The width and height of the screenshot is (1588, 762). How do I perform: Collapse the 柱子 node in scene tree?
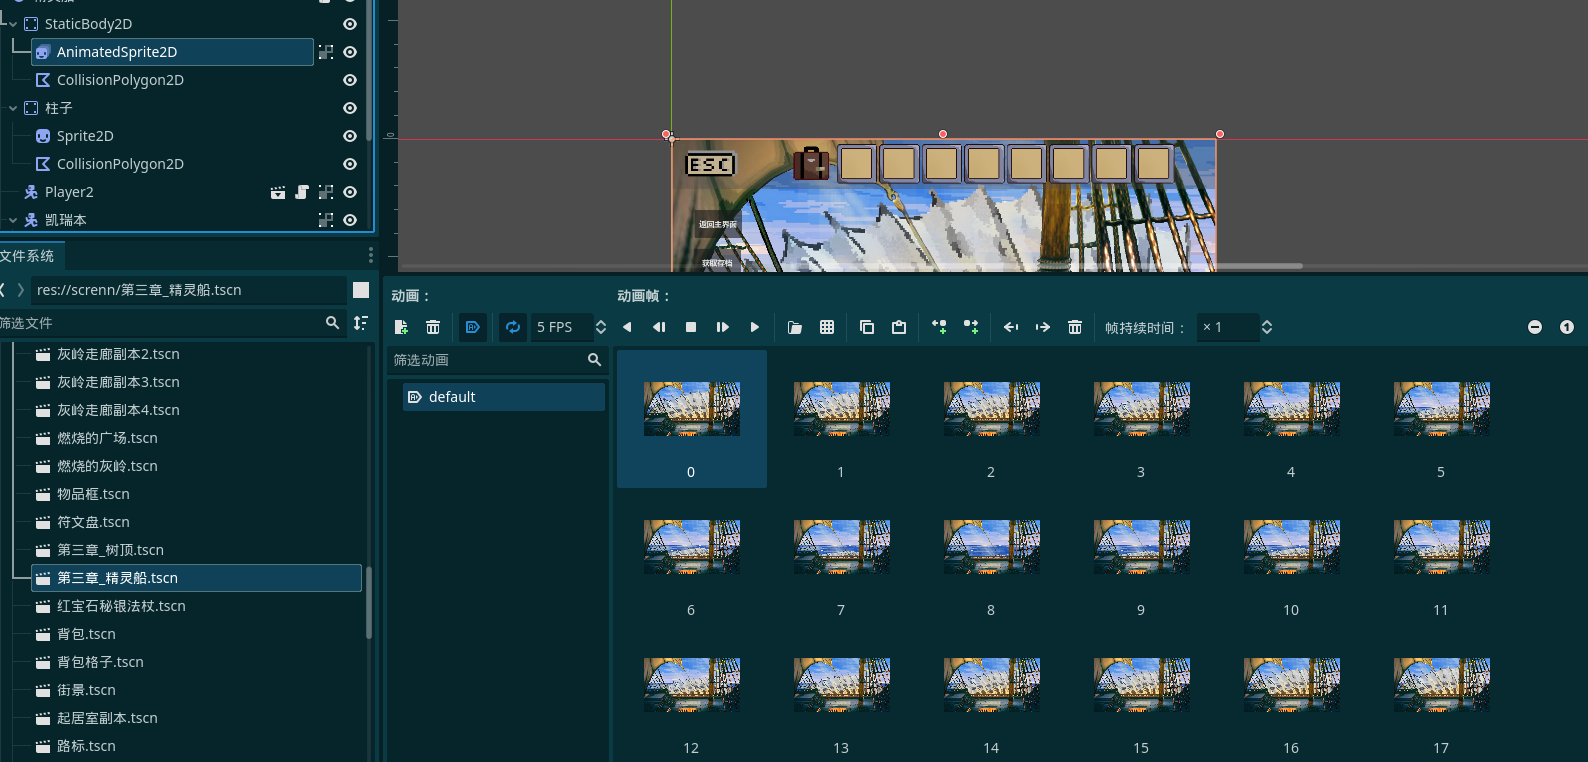point(13,108)
